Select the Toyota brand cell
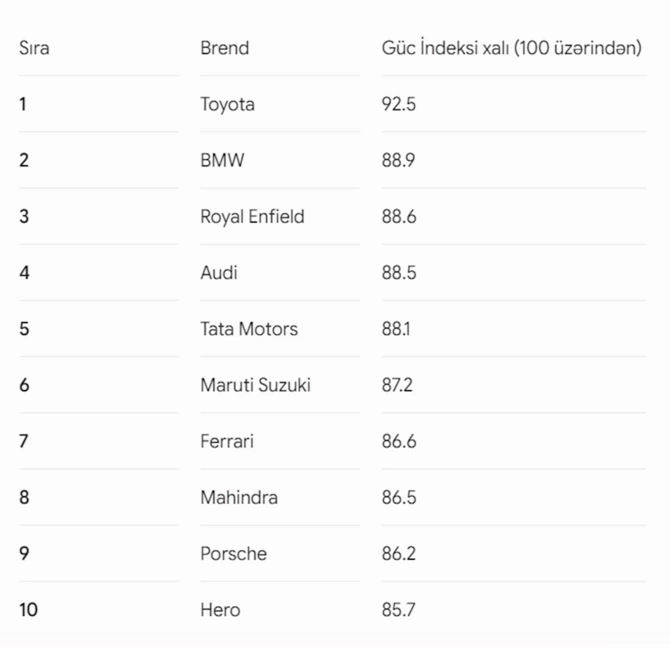The height and width of the screenshot is (648, 670). click(x=227, y=105)
